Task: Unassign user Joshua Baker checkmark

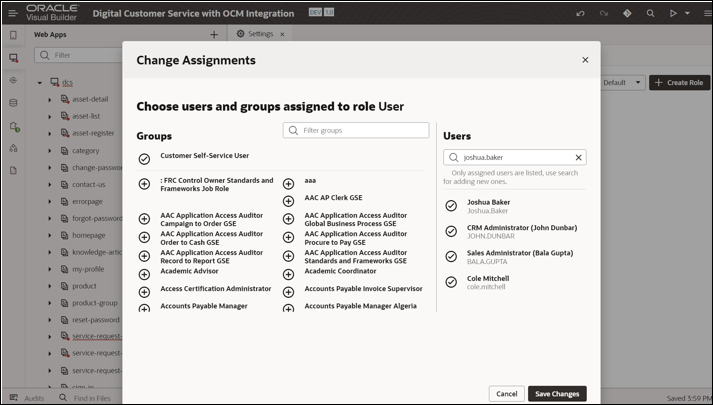Action: pos(451,206)
